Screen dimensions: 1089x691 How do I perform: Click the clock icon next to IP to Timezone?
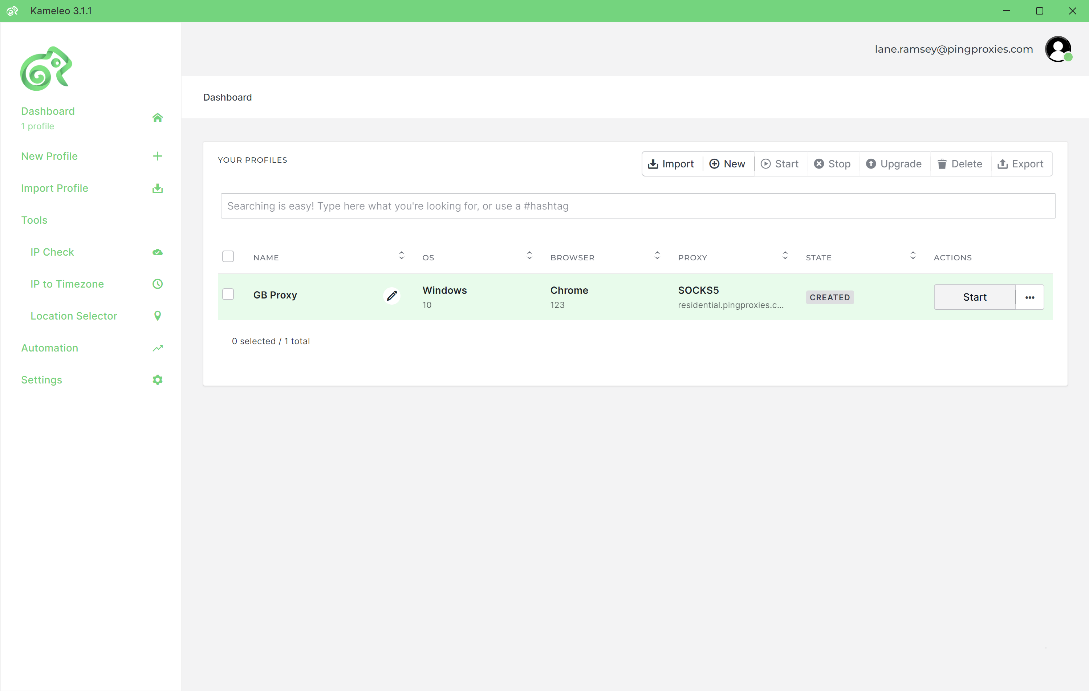coord(158,284)
